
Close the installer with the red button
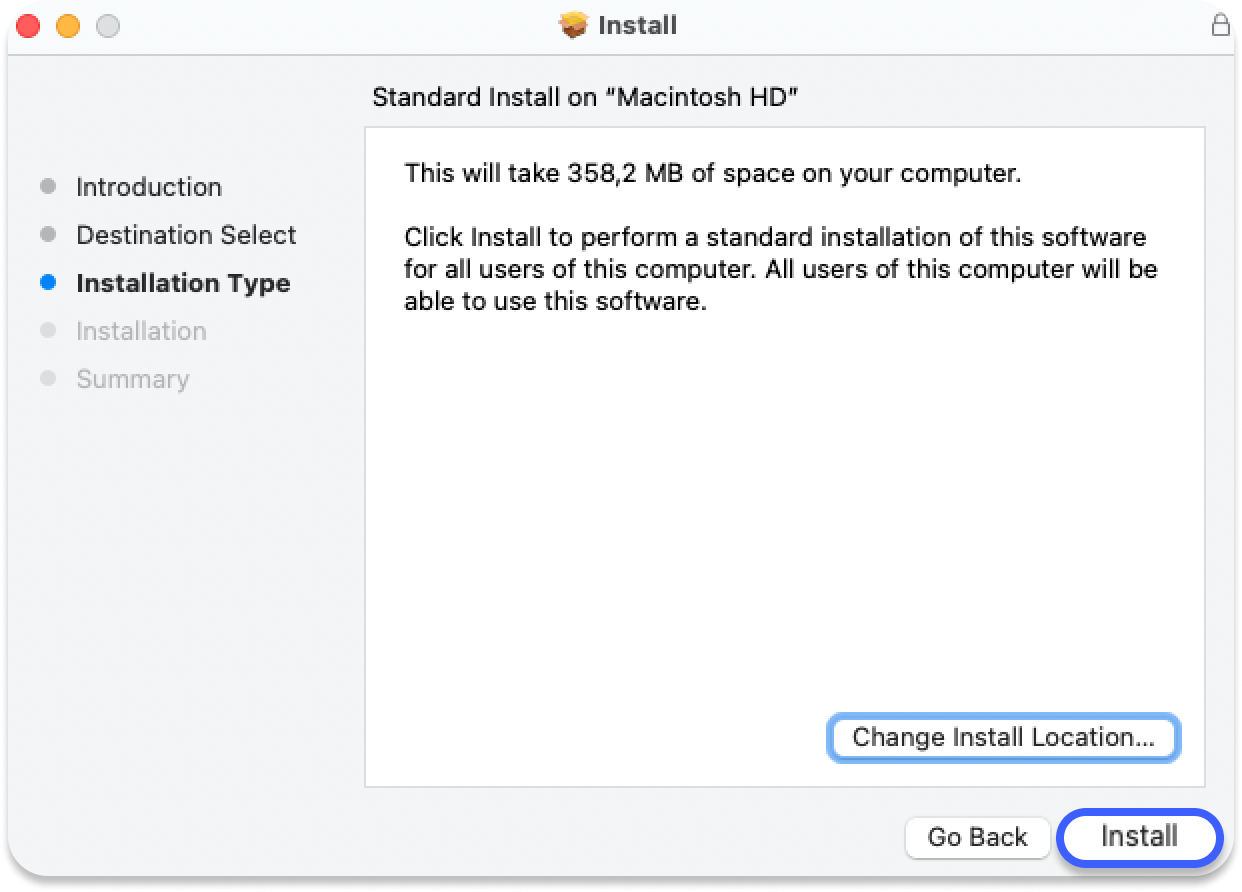click(29, 26)
